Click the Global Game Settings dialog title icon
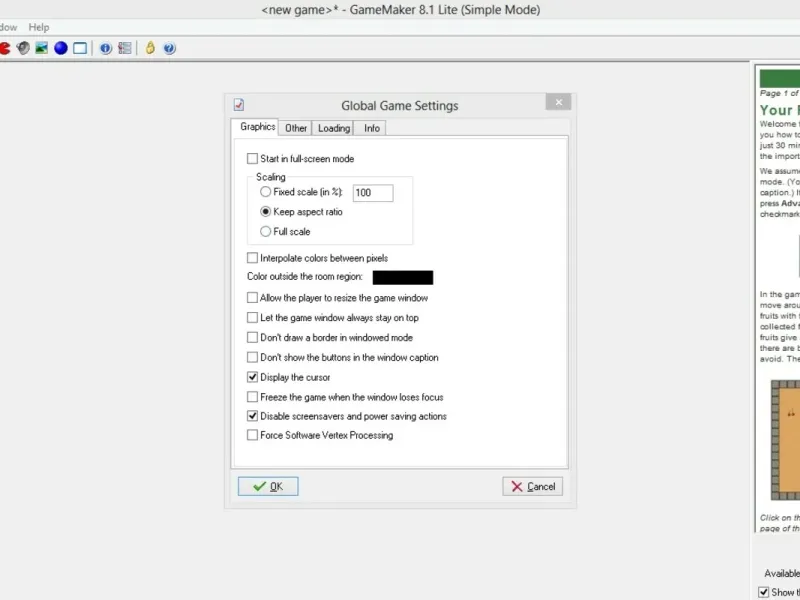The width and height of the screenshot is (800, 600). pos(239,105)
